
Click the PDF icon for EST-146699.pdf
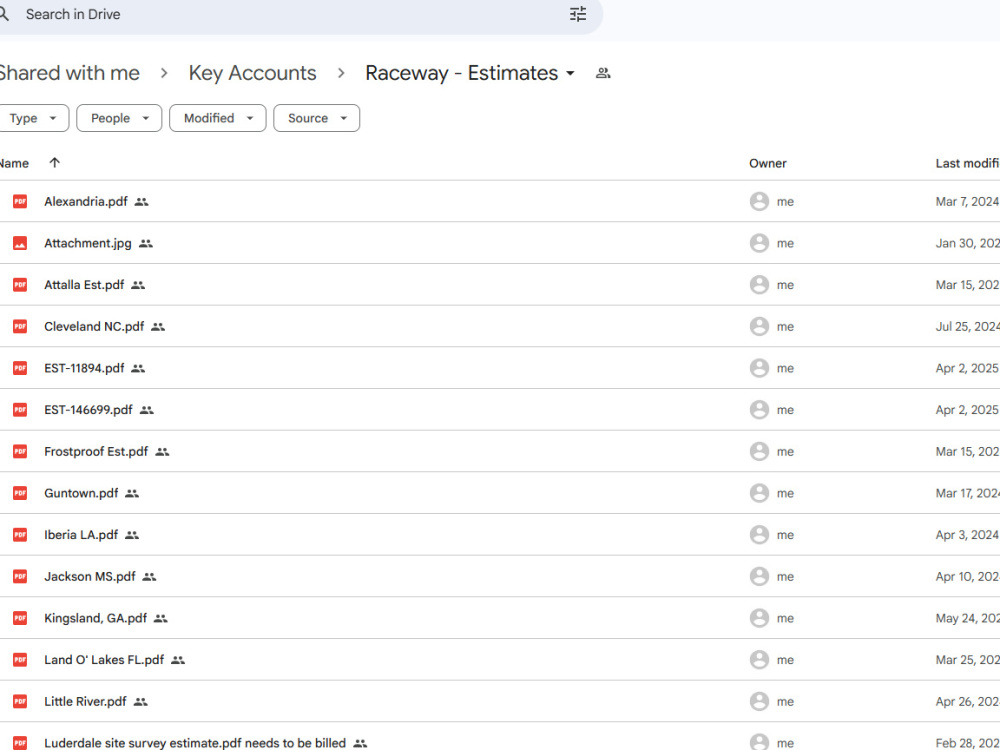(x=20, y=409)
